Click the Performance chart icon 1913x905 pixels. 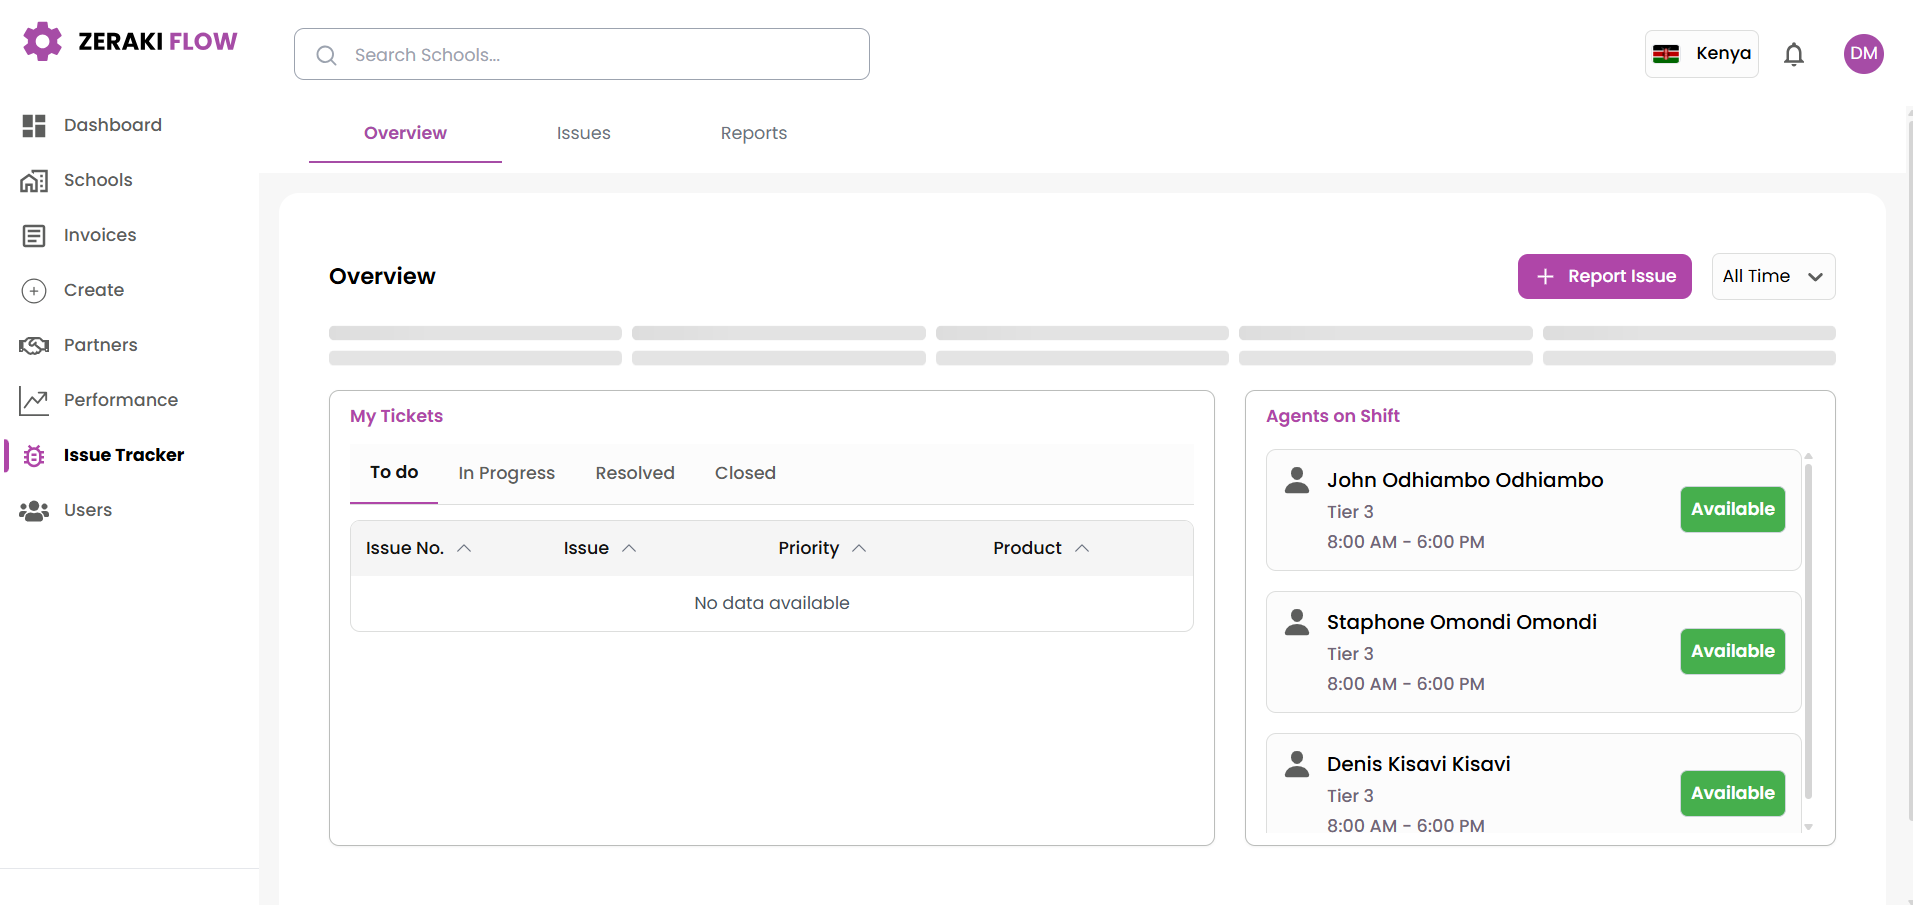tap(34, 400)
